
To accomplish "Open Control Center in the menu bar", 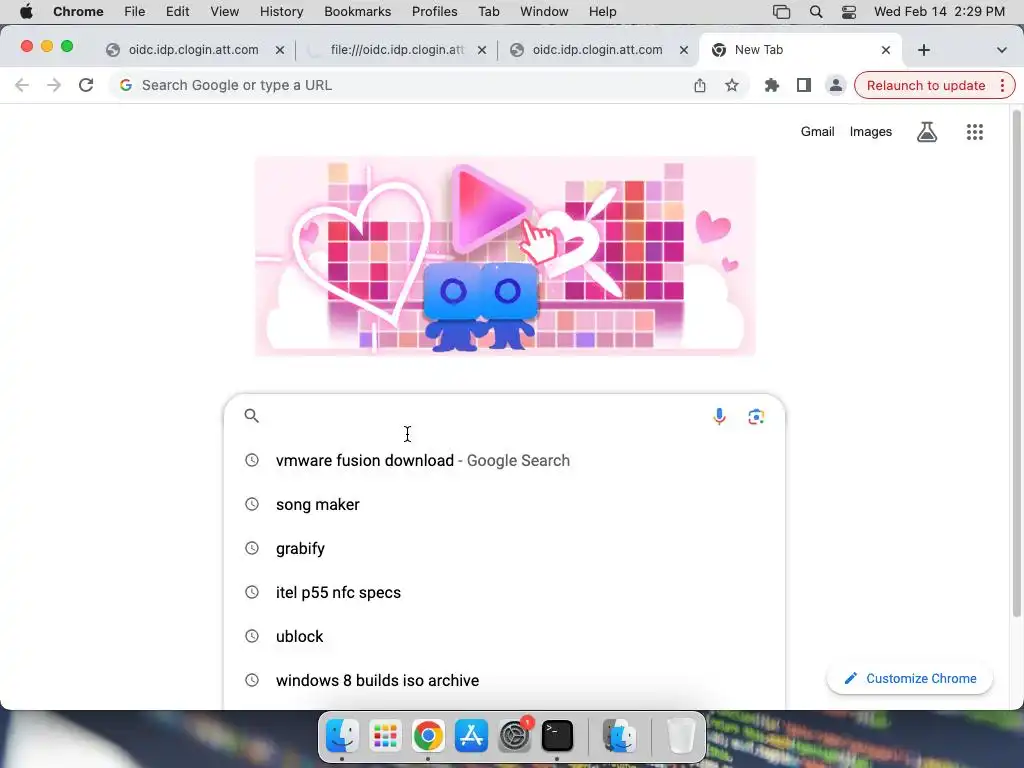I will tap(848, 12).
